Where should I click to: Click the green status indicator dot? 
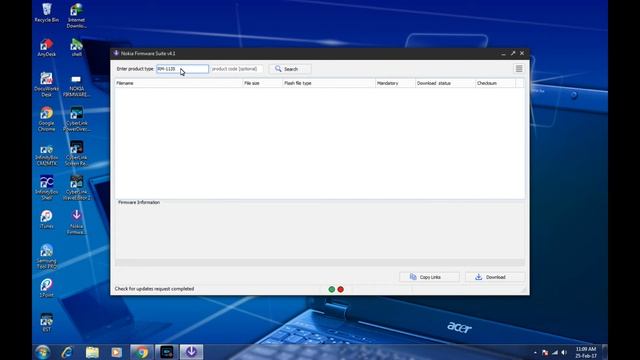click(x=332, y=289)
